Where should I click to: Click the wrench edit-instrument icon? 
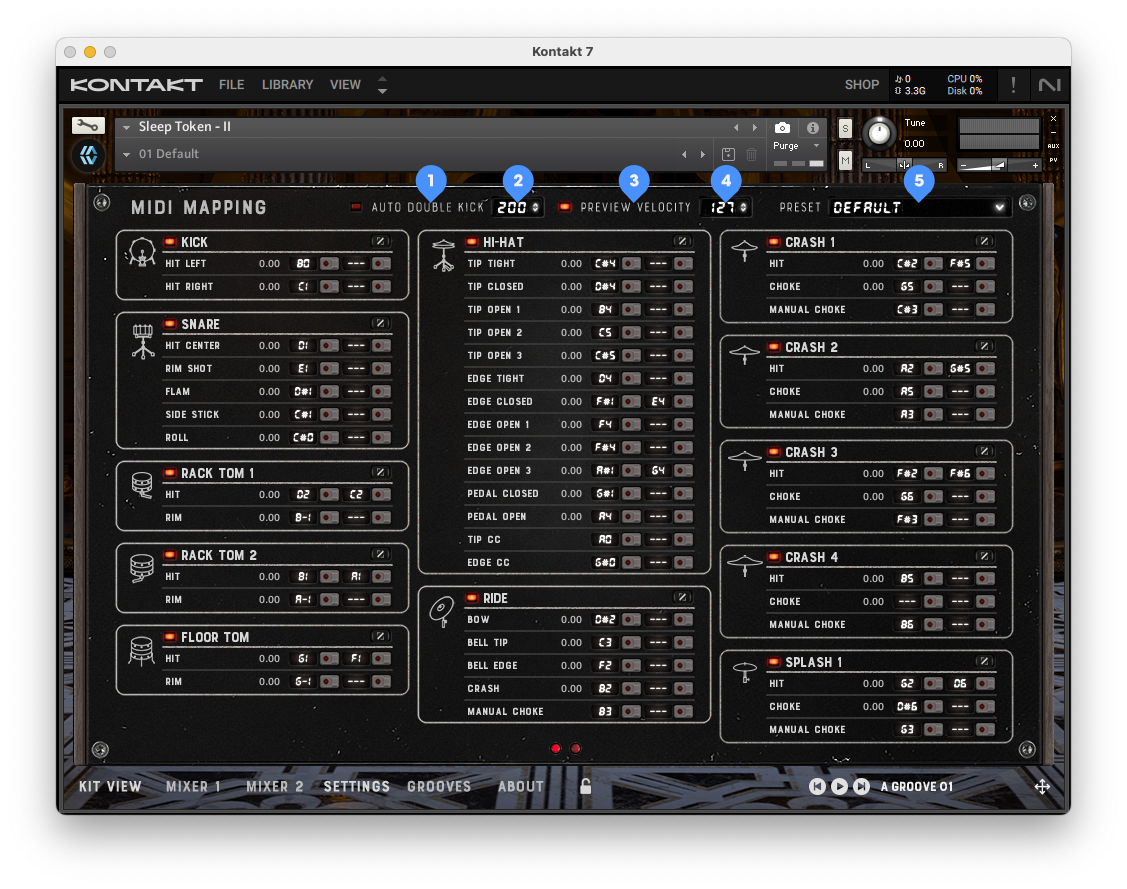(88, 126)
